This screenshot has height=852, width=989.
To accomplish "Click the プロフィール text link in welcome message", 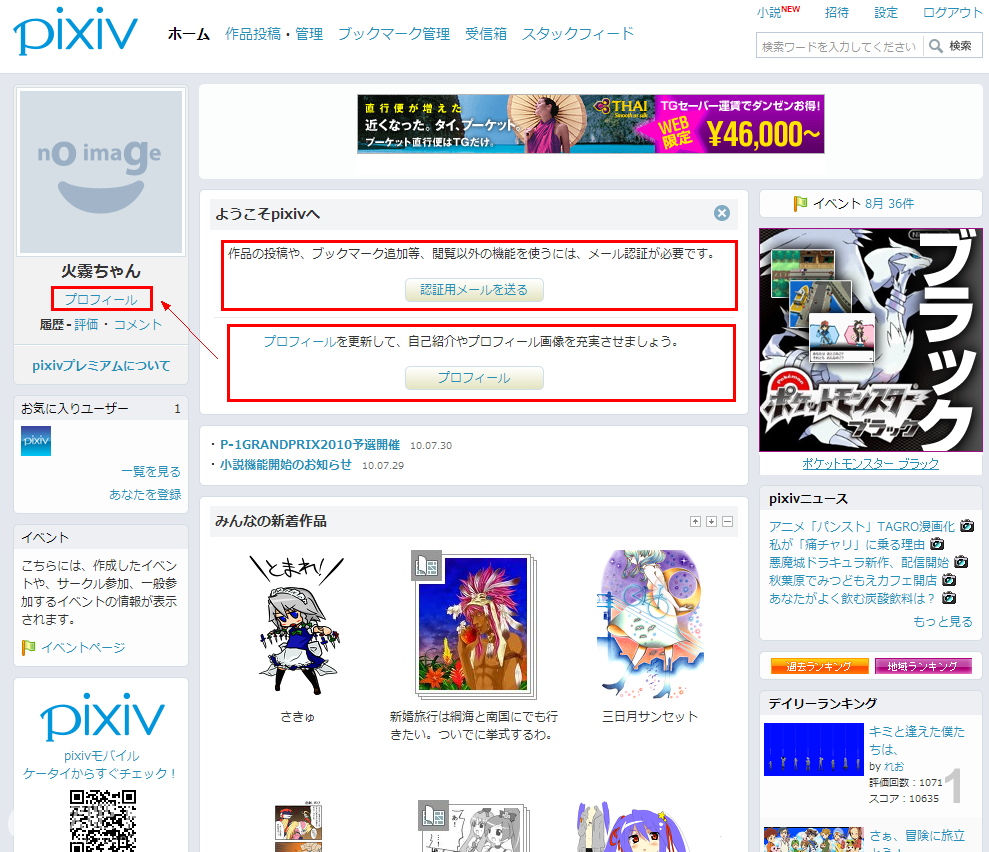I will (x=300, y=342).
